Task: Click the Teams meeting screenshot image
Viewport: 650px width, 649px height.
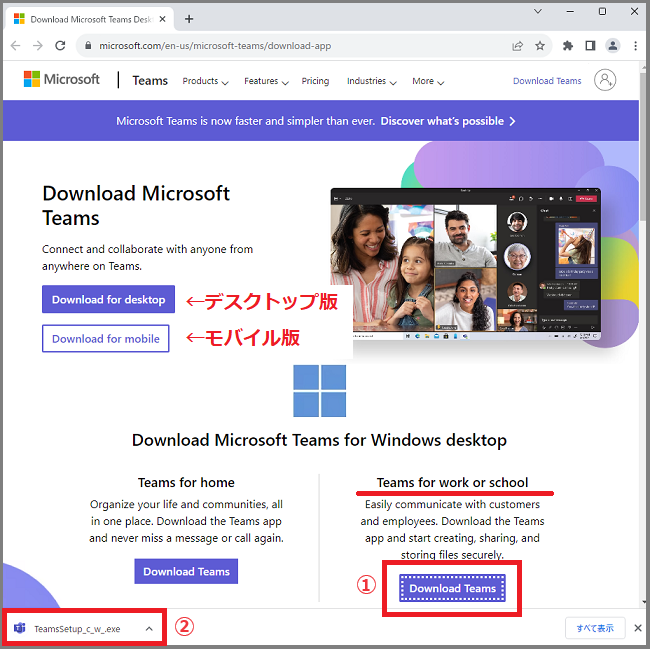Action: (466, 264)
